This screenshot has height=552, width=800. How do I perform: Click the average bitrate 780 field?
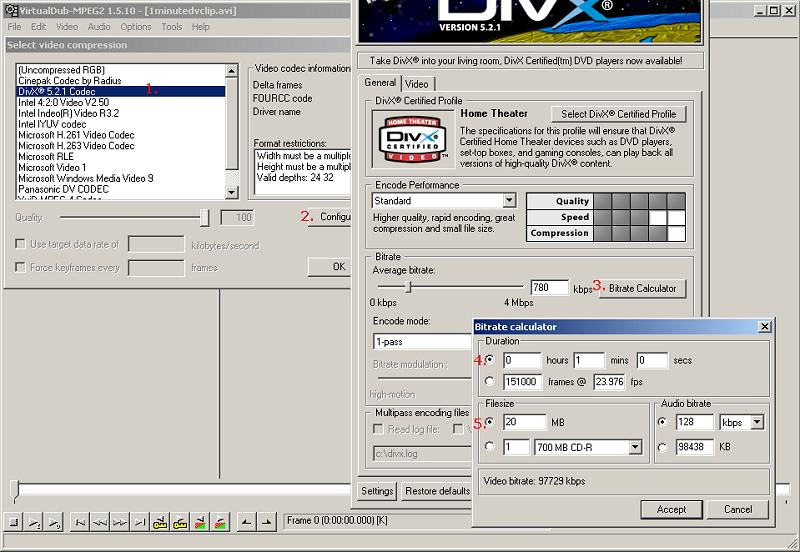(549, 288)
